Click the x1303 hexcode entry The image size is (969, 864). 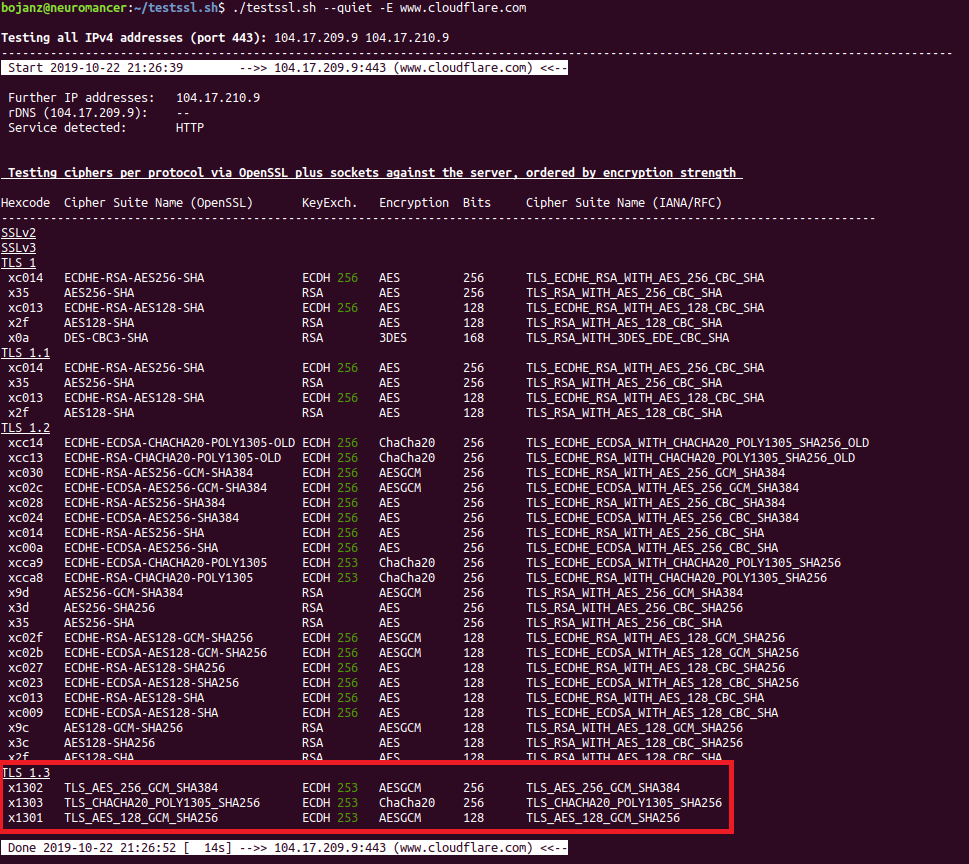[25, 803]
